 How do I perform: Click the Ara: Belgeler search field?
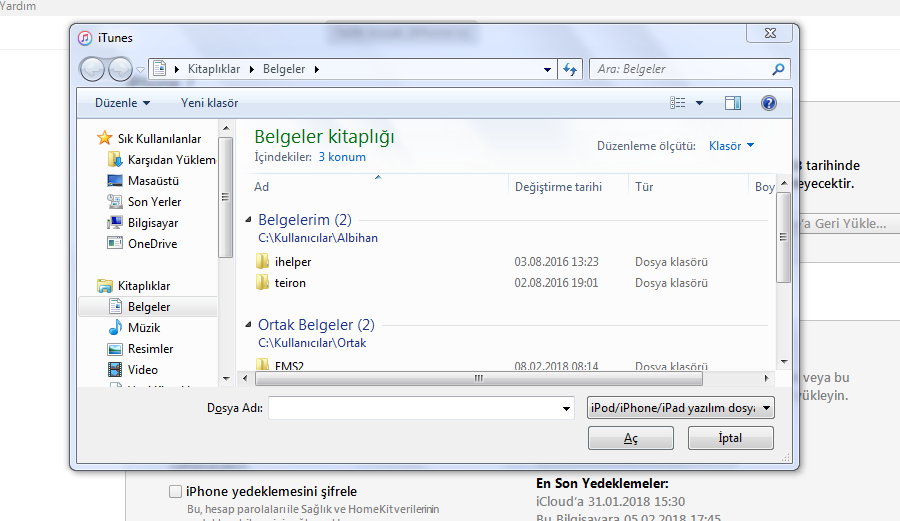680,69
